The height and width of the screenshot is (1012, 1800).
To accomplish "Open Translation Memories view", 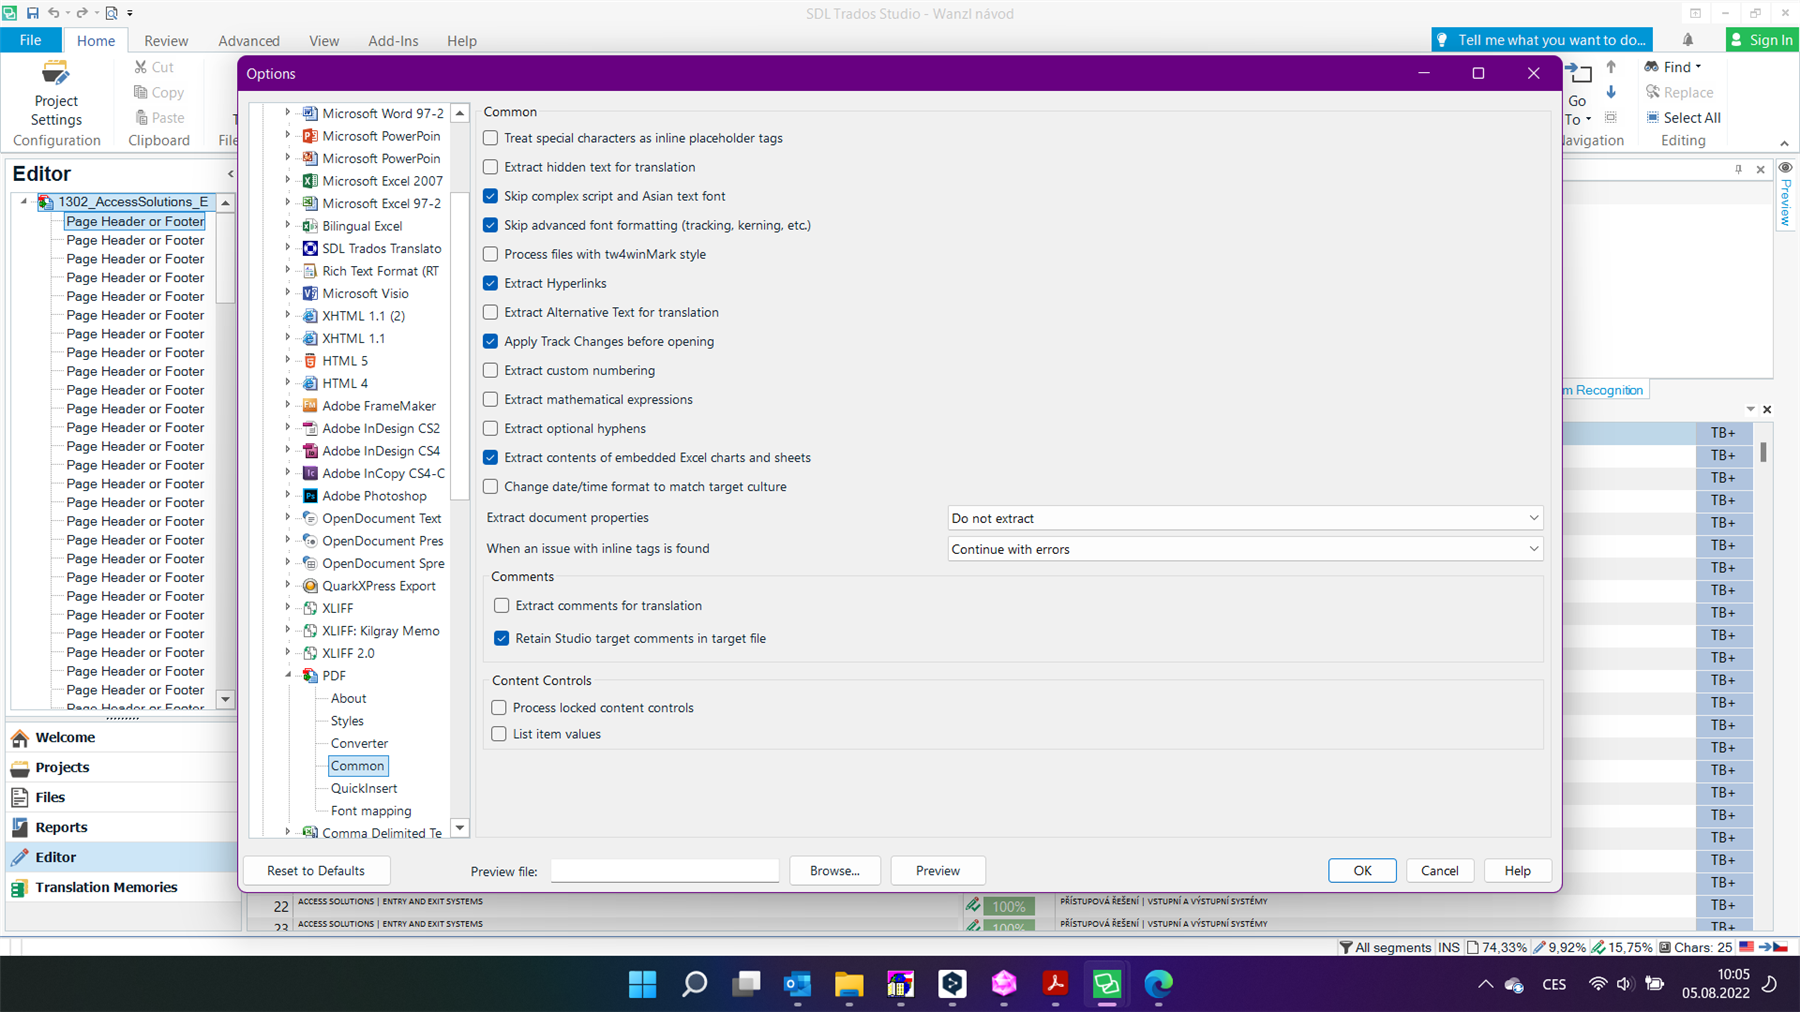I will tap(106, 887).
